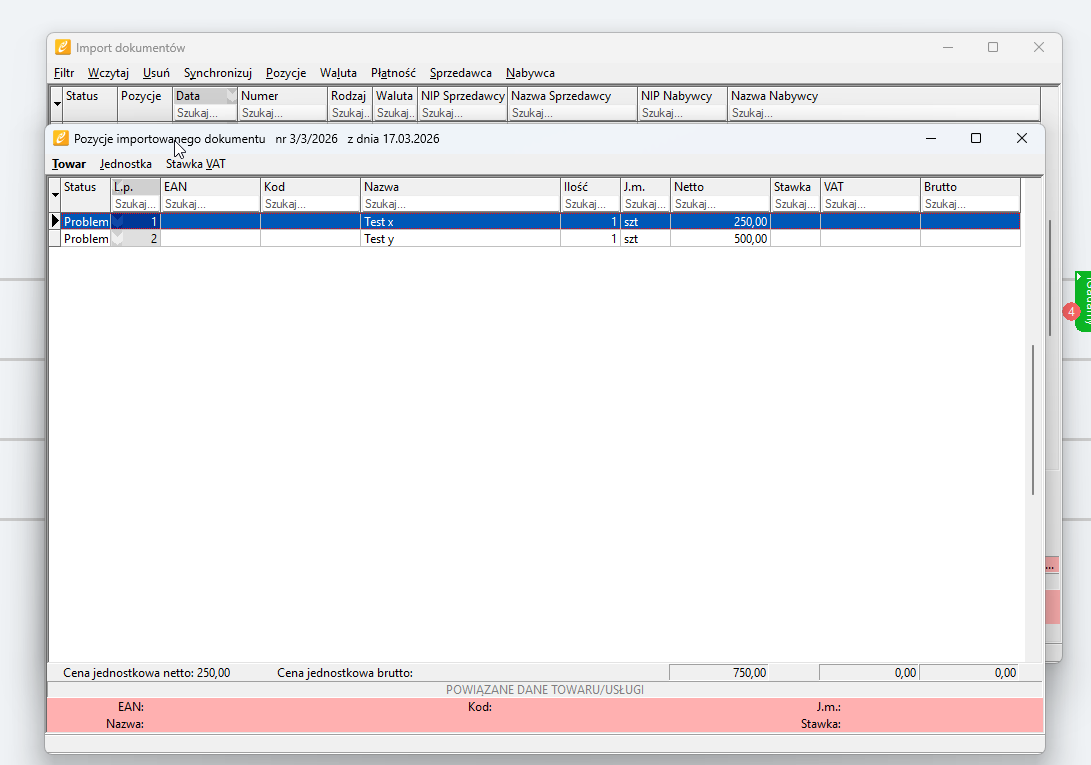Open the Stawka VAT menu

pyautogui.click(x=195, y=164)
